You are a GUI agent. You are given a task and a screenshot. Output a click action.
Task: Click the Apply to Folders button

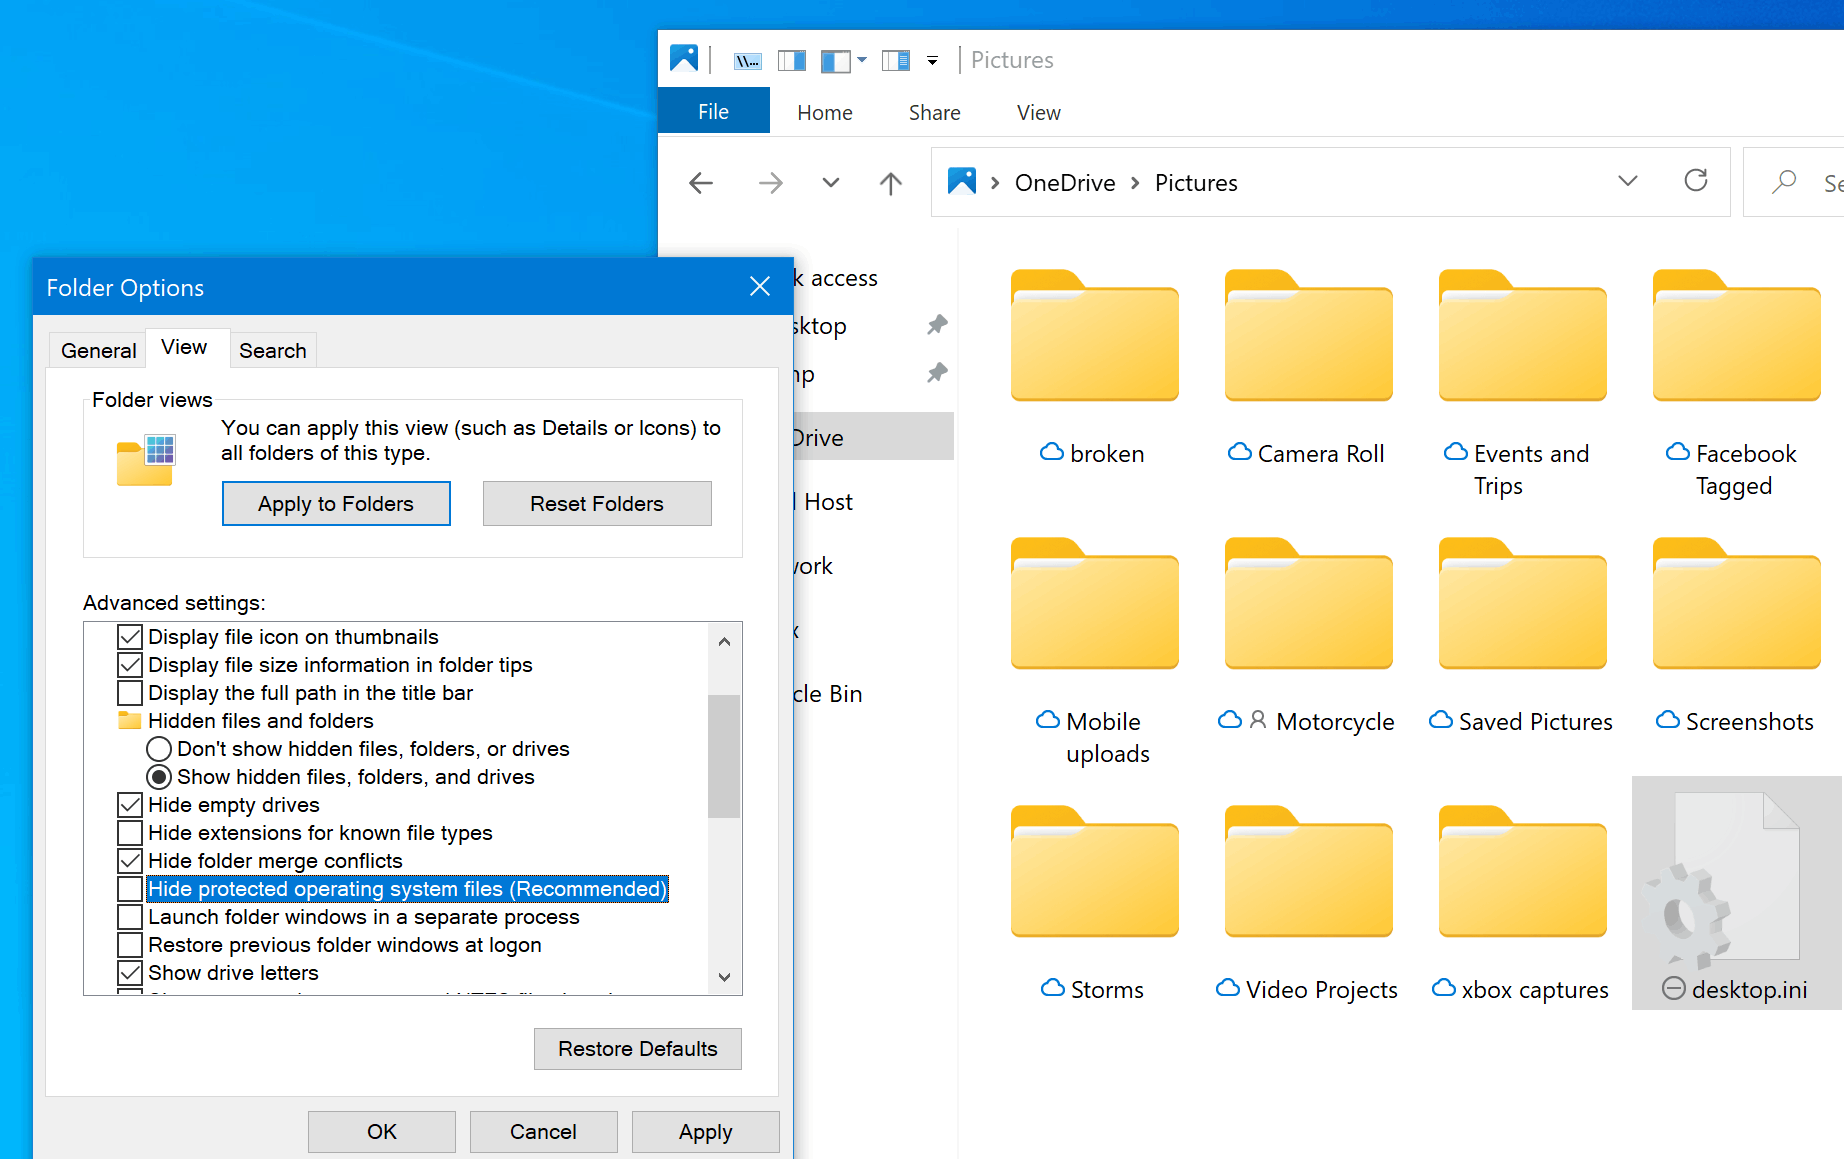click(336, 503)
